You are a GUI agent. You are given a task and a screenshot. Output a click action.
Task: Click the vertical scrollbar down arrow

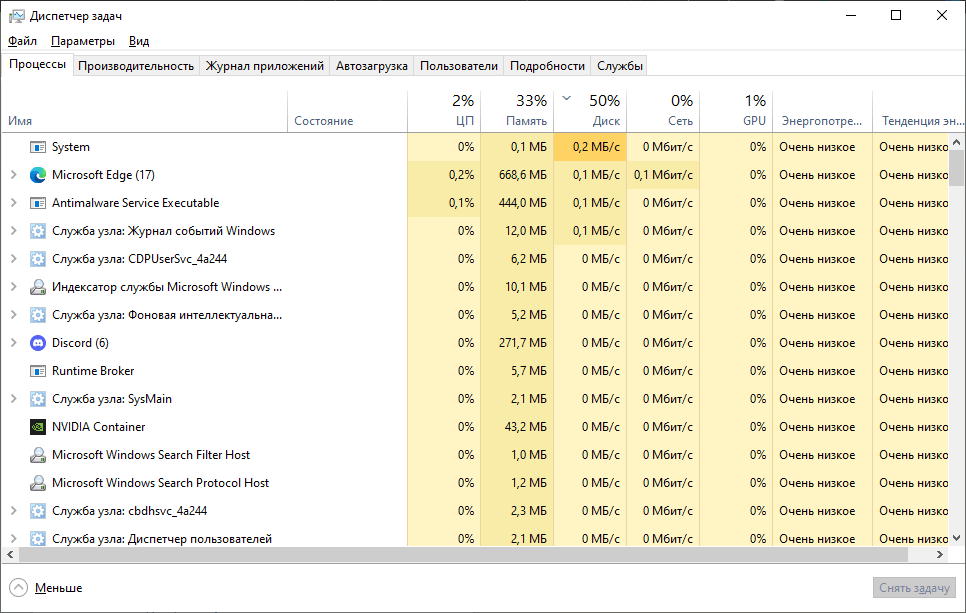point(956,538)
